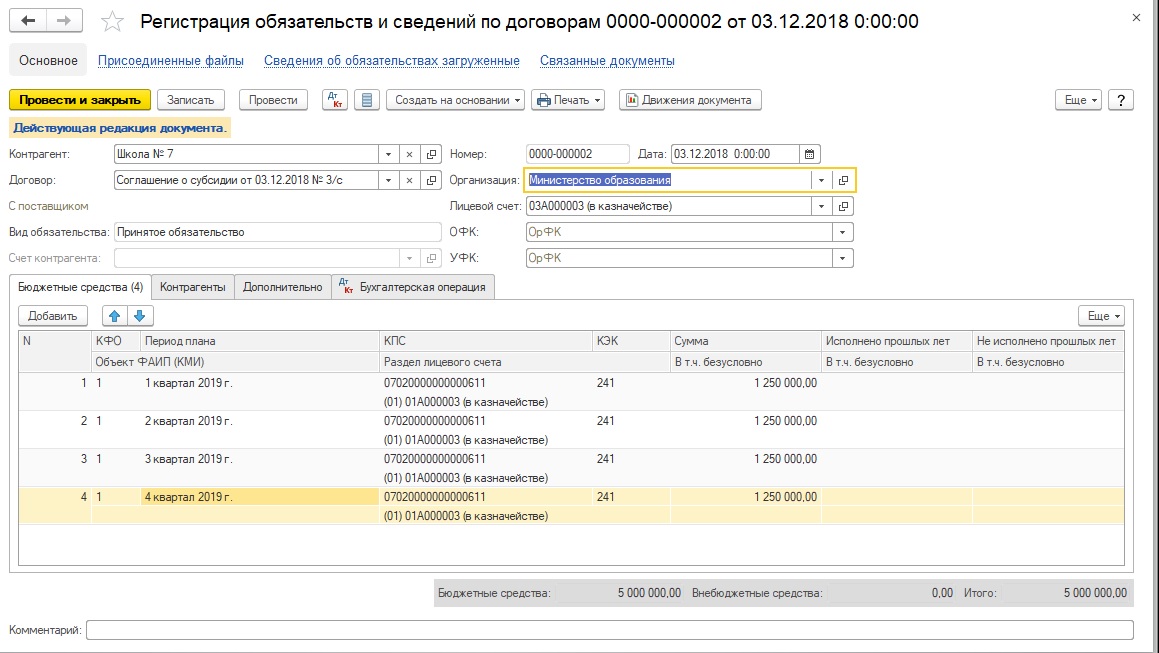The width and height of the screenshot is (1159, 653).
Task: Expand the Лицевой счет dropdown list
Action: click(821, 206)
